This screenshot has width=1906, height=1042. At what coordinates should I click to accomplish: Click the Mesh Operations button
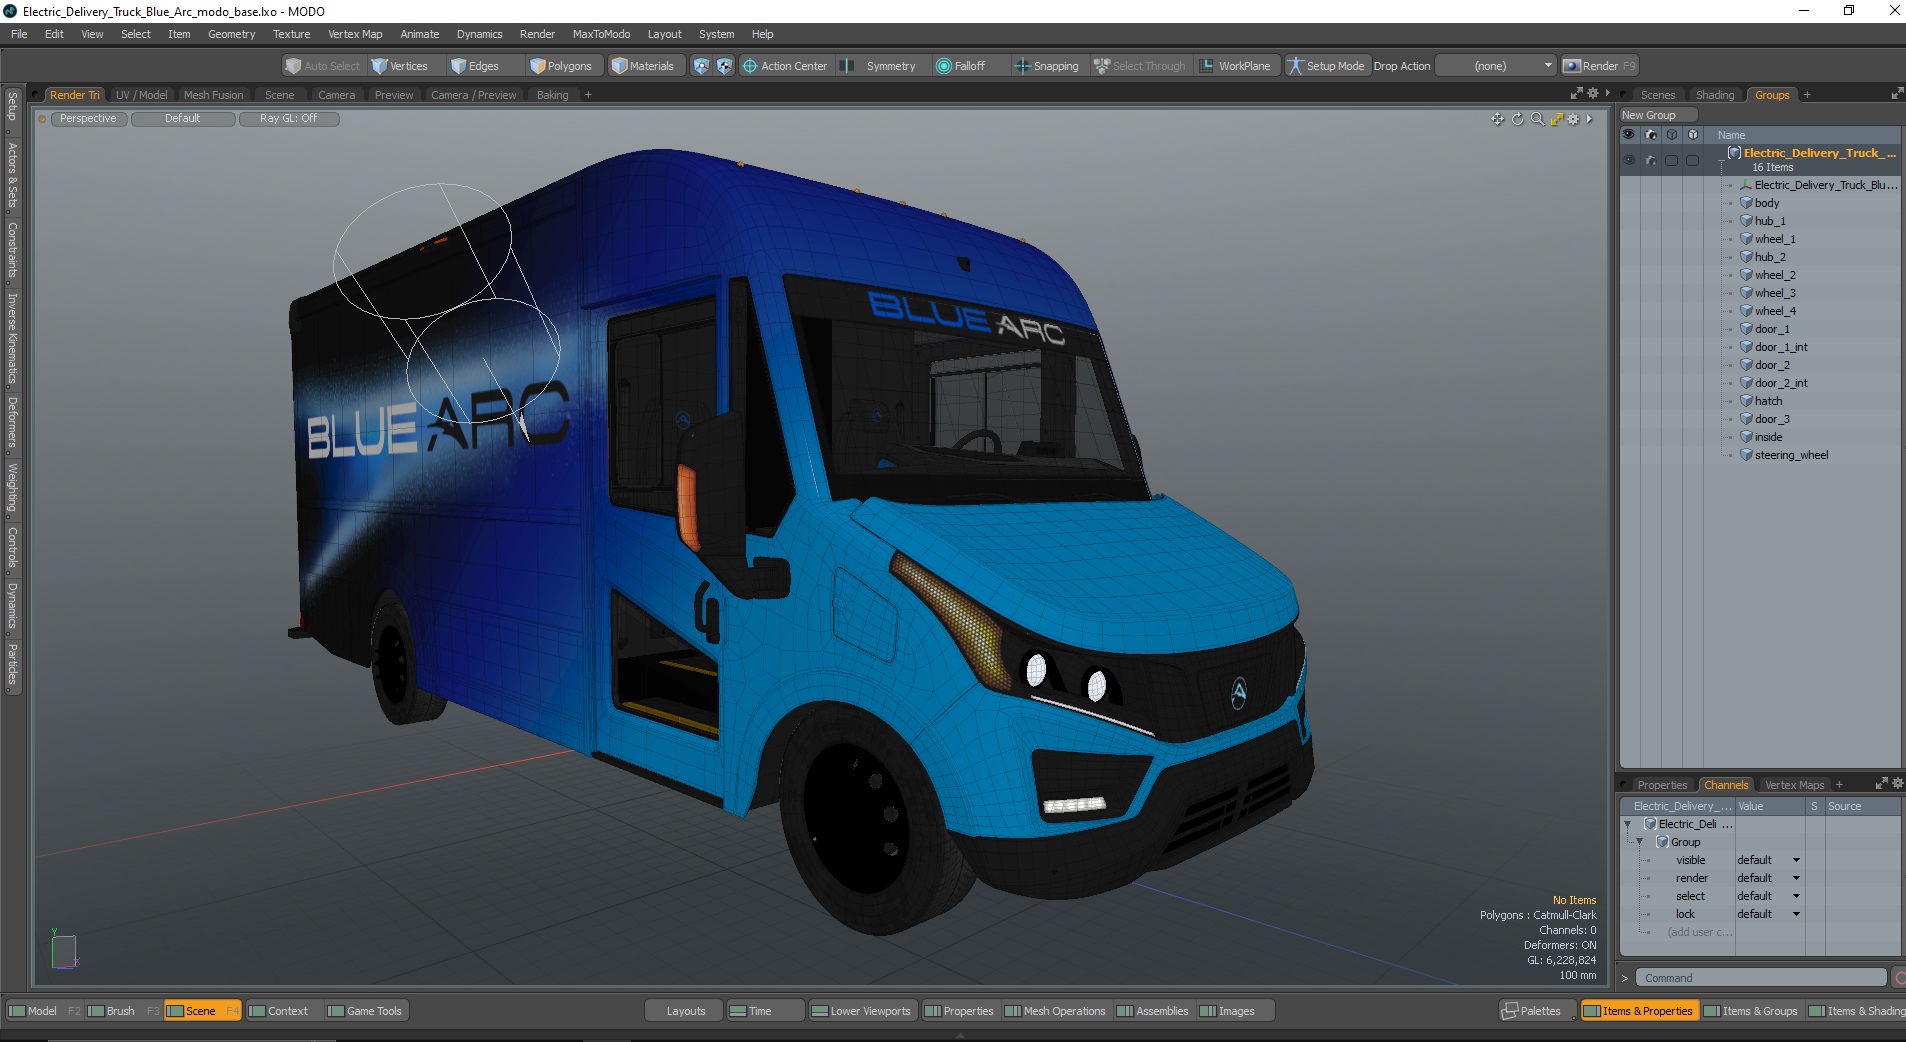pyautogui.click(x=1055, y=1011)
